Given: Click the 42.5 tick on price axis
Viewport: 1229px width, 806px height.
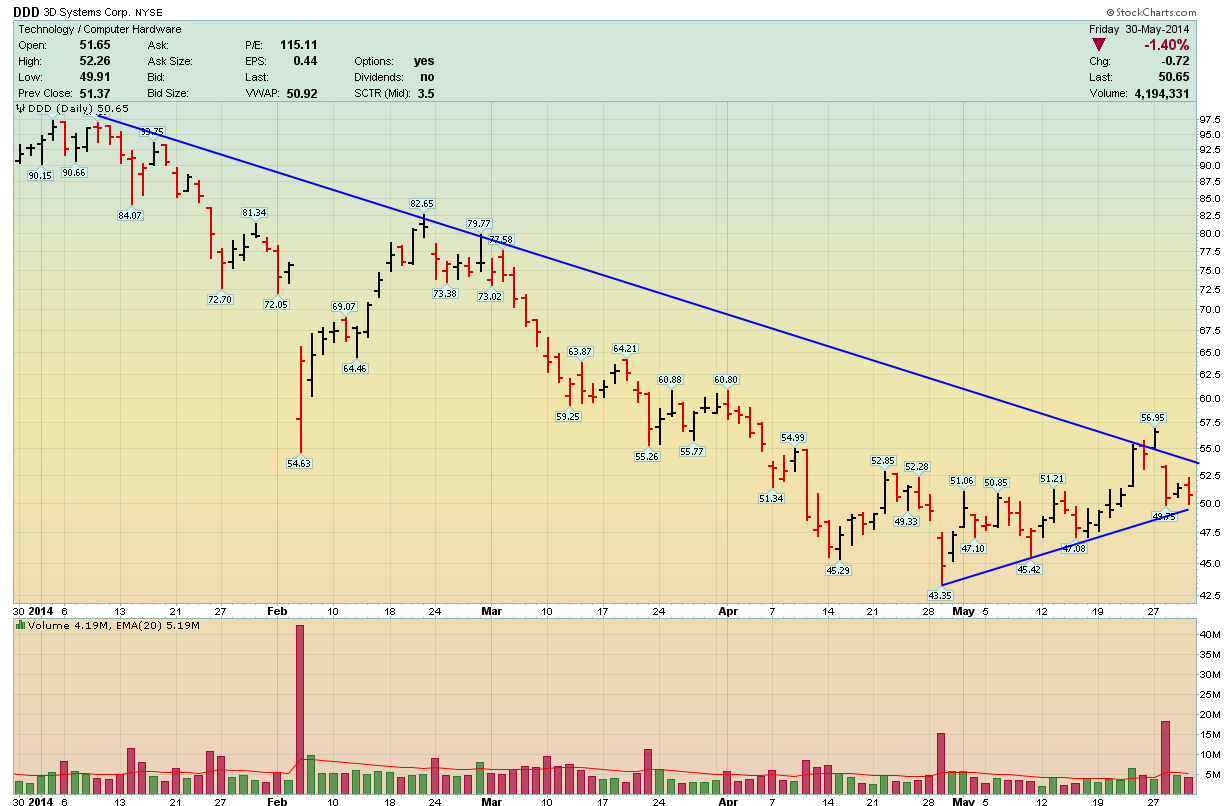Looking at the screenshot, I should click(x=1208, y=596).
